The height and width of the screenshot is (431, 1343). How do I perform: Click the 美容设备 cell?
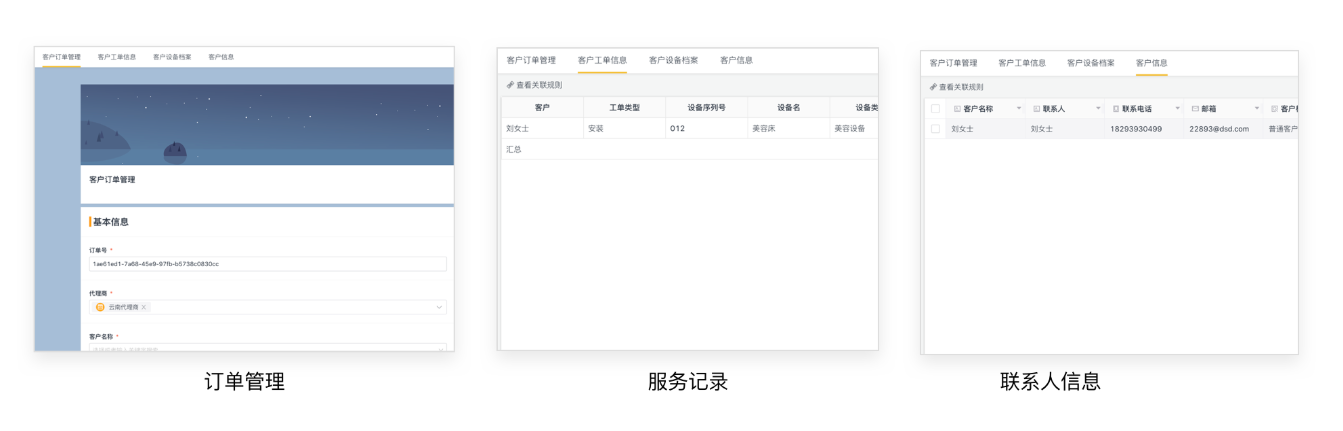coord(854,128)
